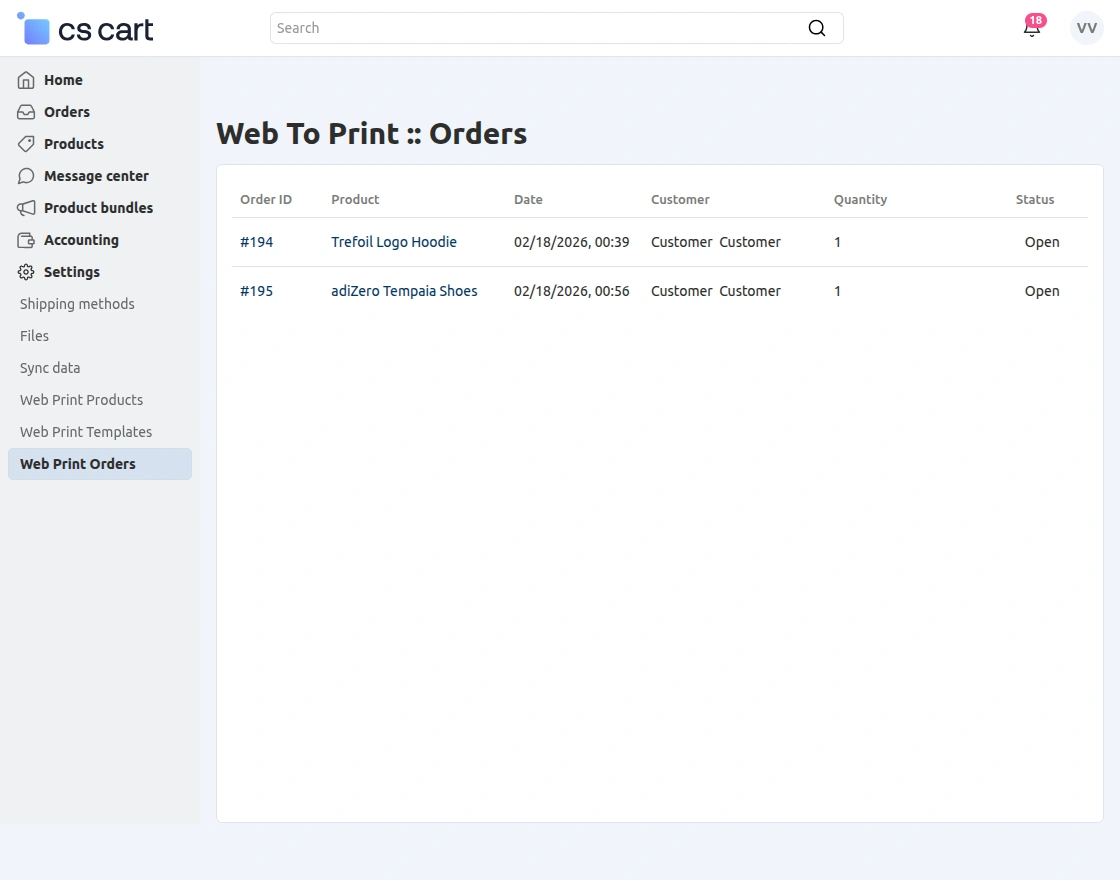Switch to Web Print Products section

80,400
